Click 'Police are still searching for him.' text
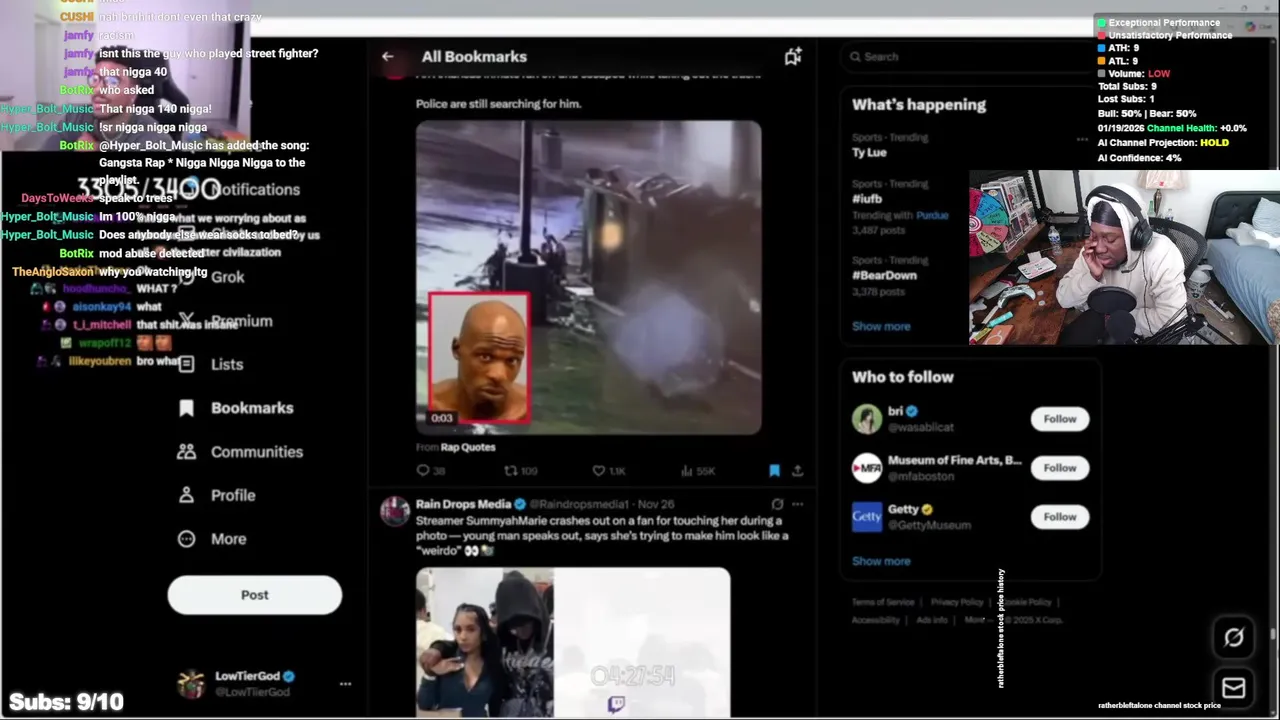1280x720 pixels. point(498,103)
